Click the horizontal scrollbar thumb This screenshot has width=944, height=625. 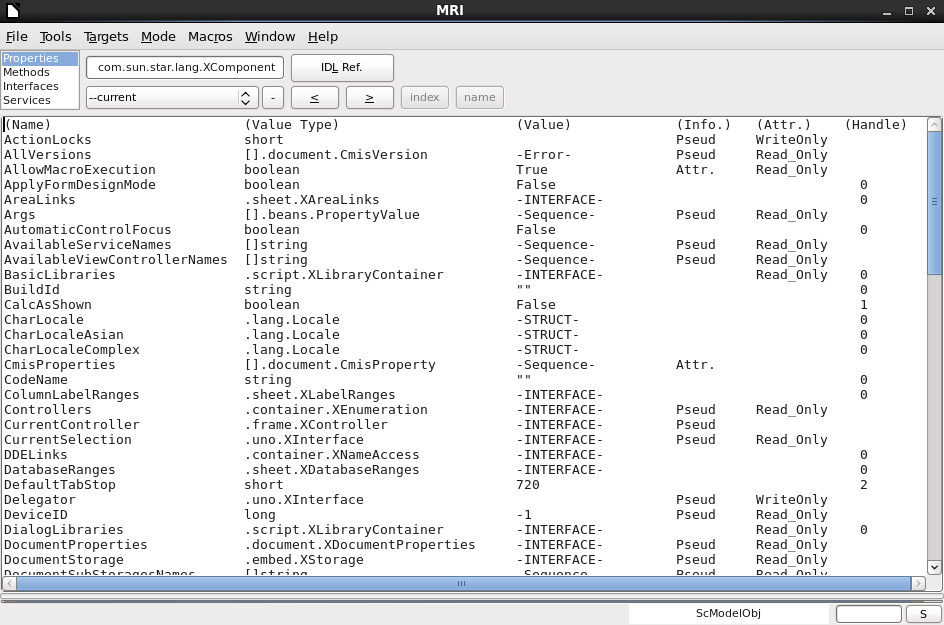tap(462, 583)
